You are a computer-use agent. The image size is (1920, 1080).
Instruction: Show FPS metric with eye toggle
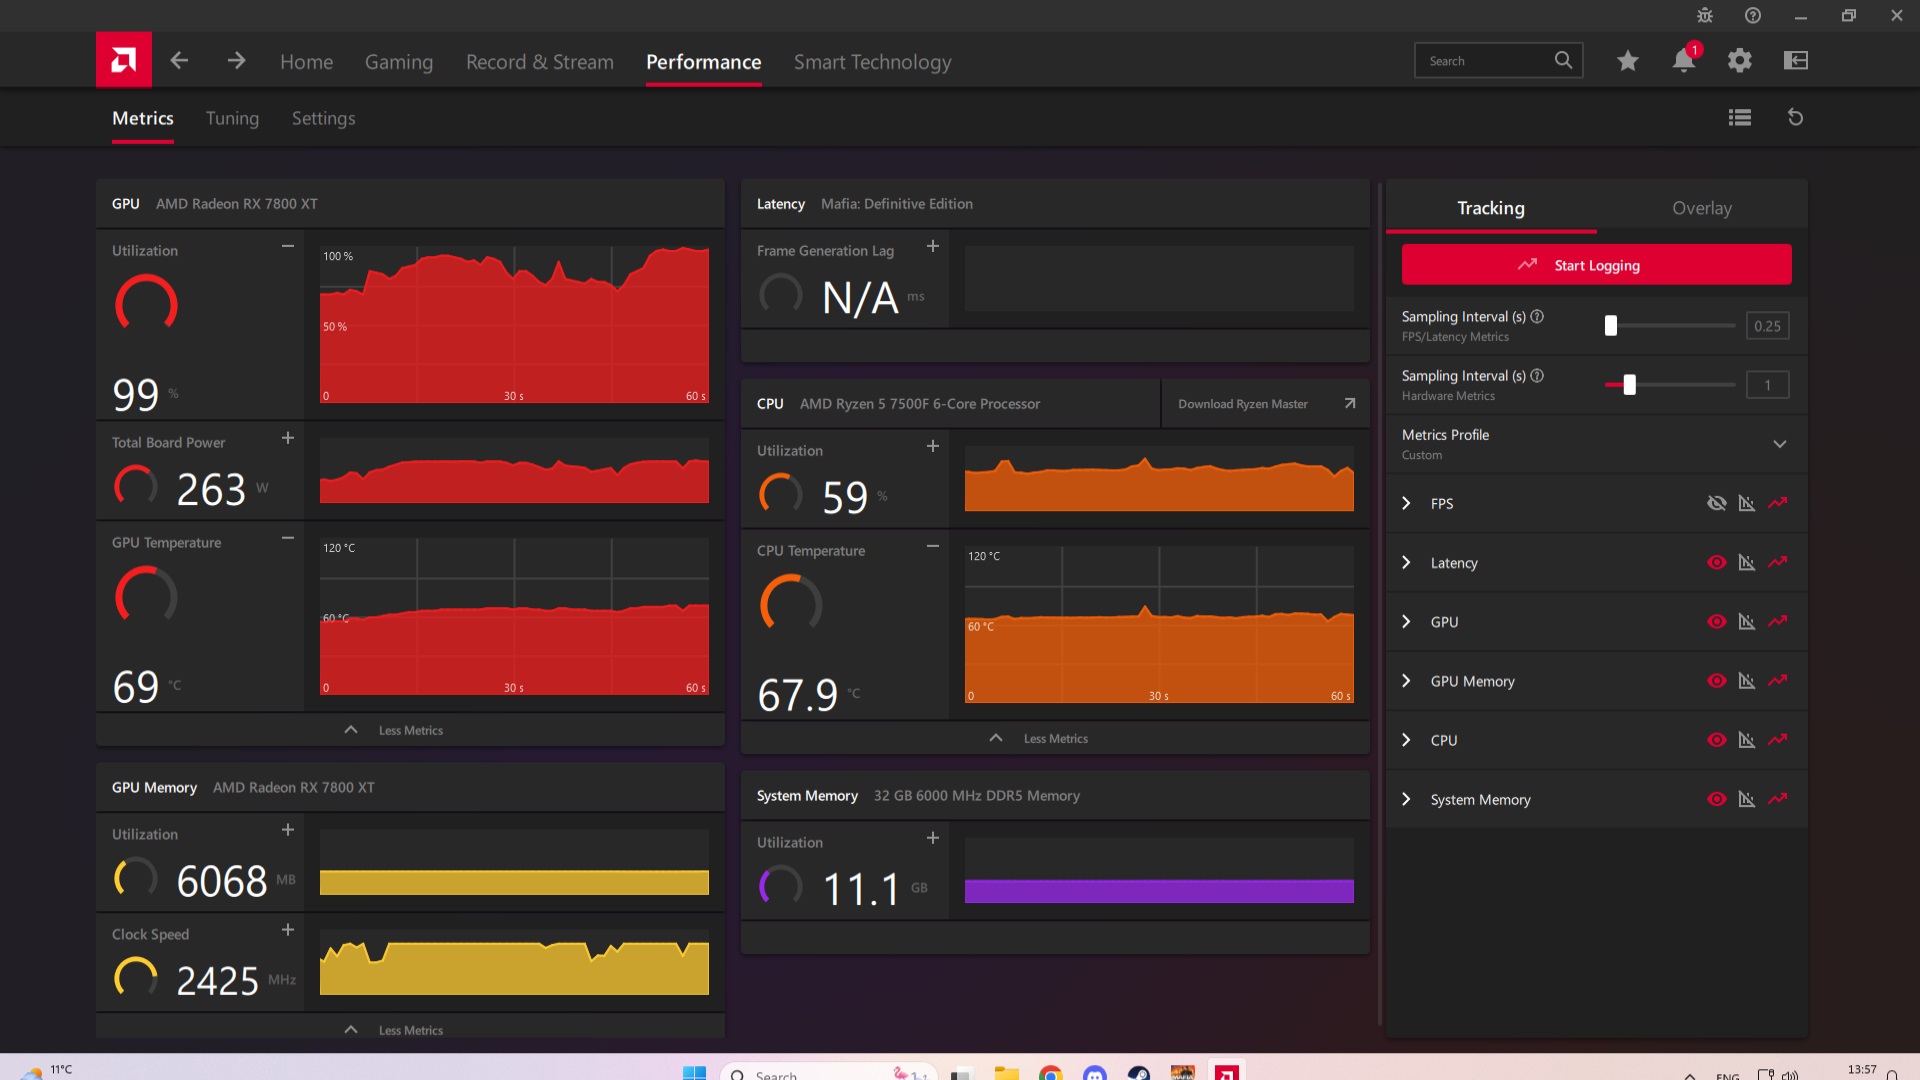tap(1717, 503)
